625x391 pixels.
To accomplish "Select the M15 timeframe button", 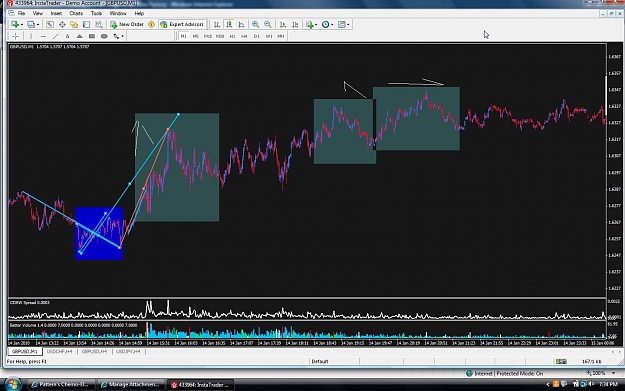I will click(x=208, y=36).
